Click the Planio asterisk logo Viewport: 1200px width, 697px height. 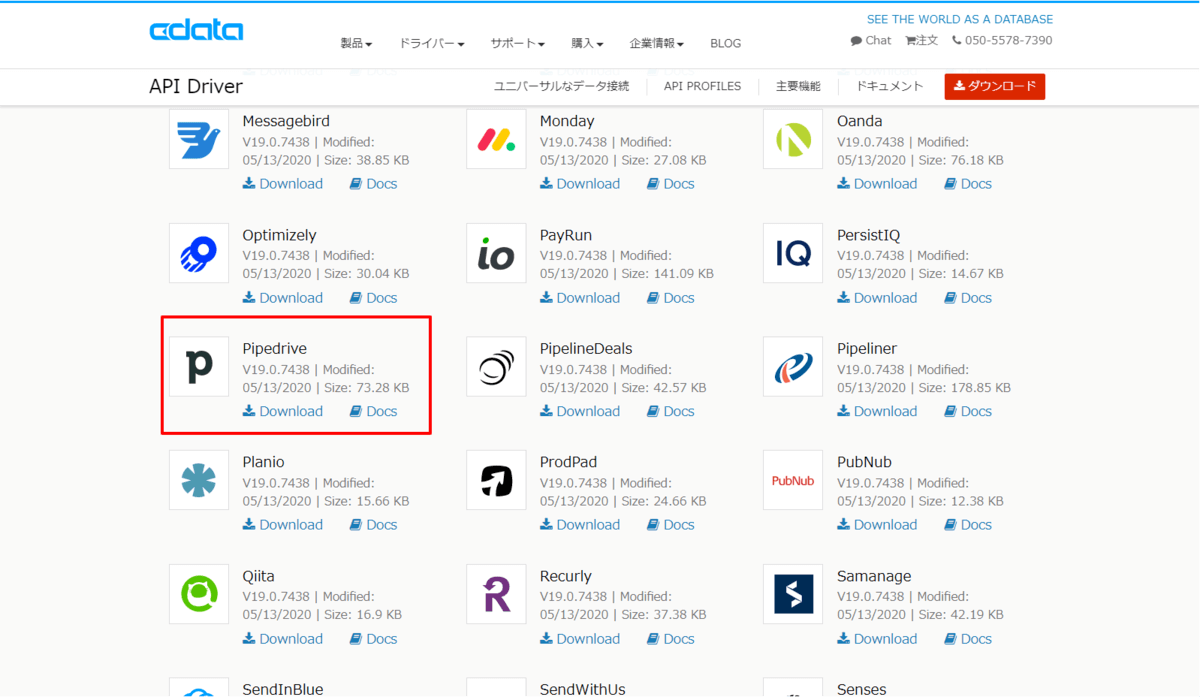(199, 480)
